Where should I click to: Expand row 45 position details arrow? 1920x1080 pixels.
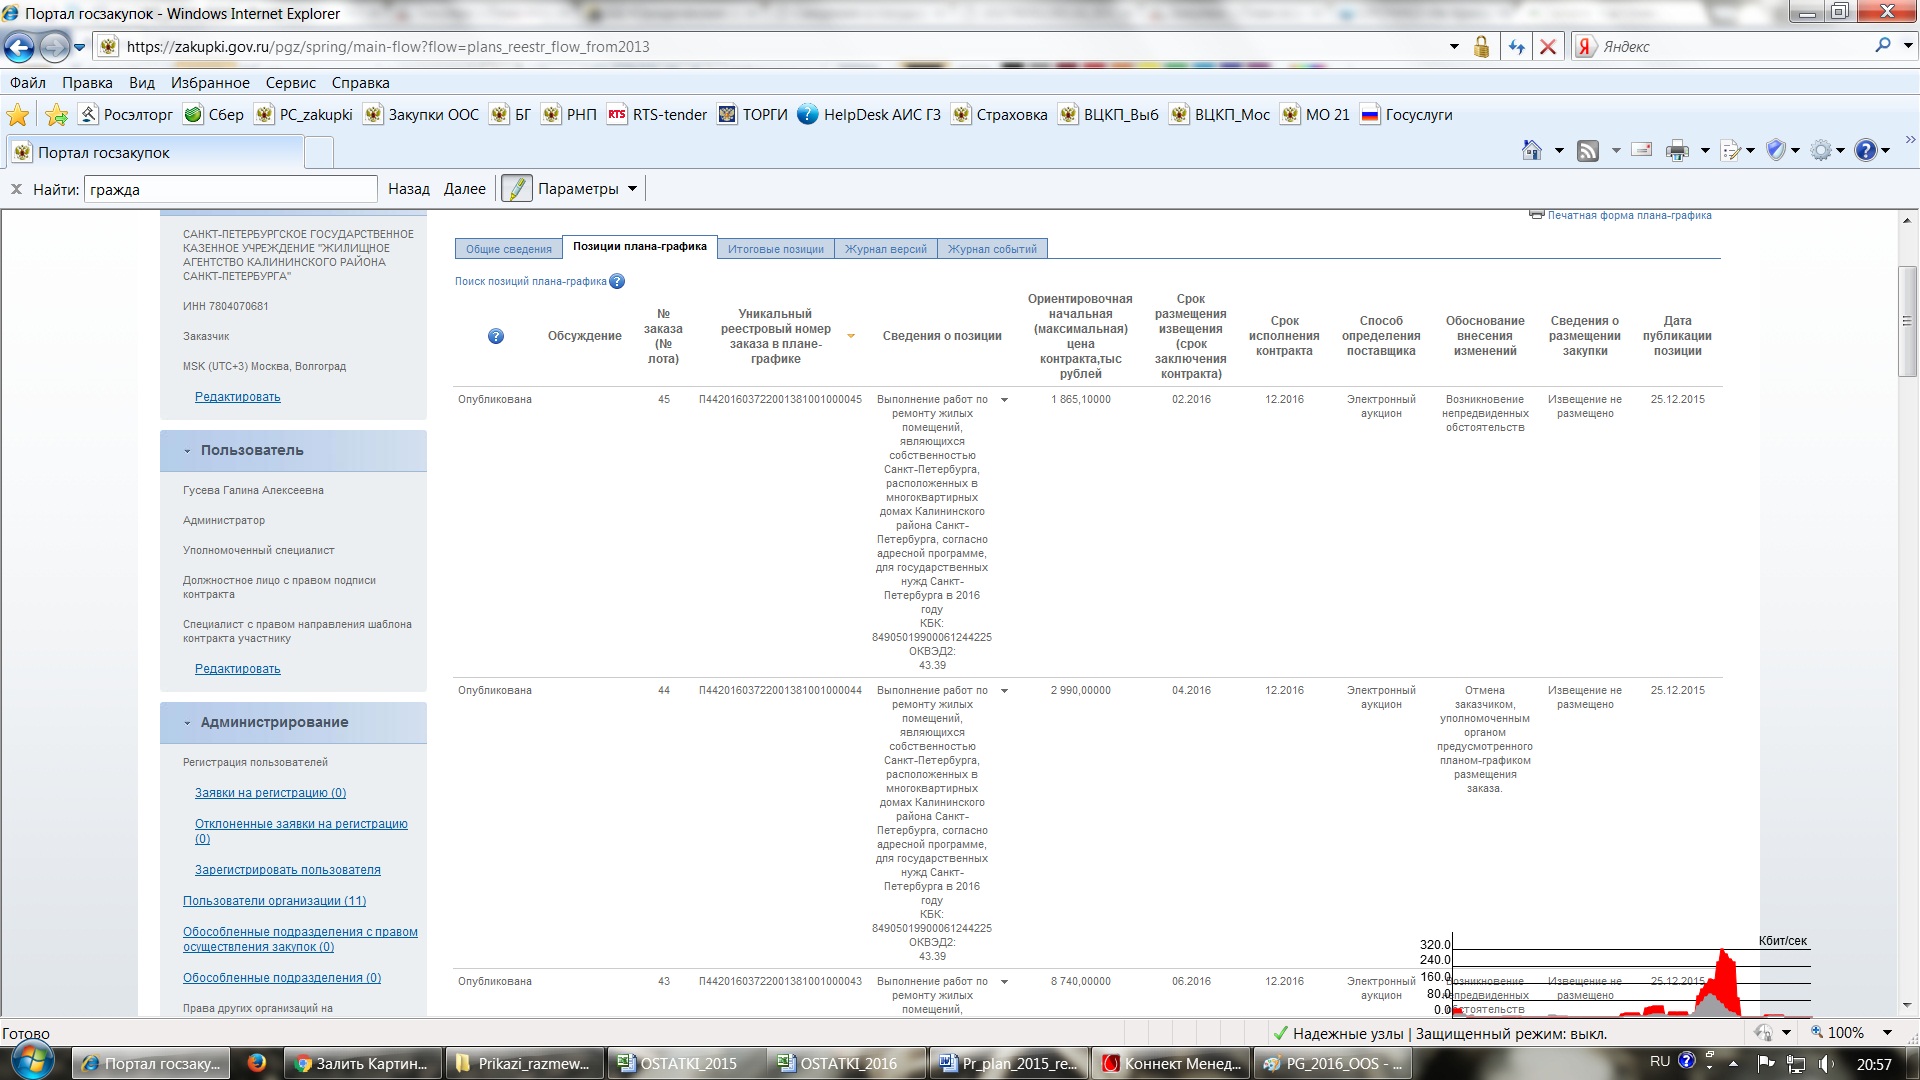(x=1004, y=400)
